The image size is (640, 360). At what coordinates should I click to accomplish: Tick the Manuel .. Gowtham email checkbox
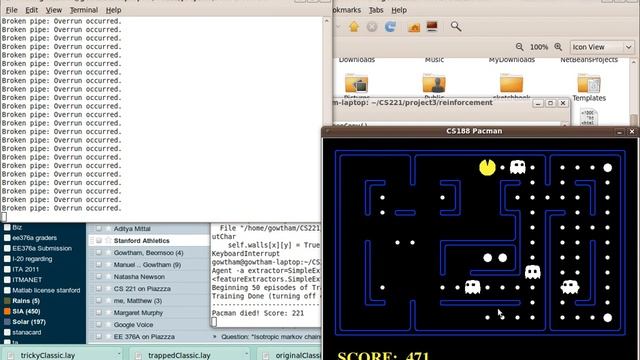(x=98, y=264)
